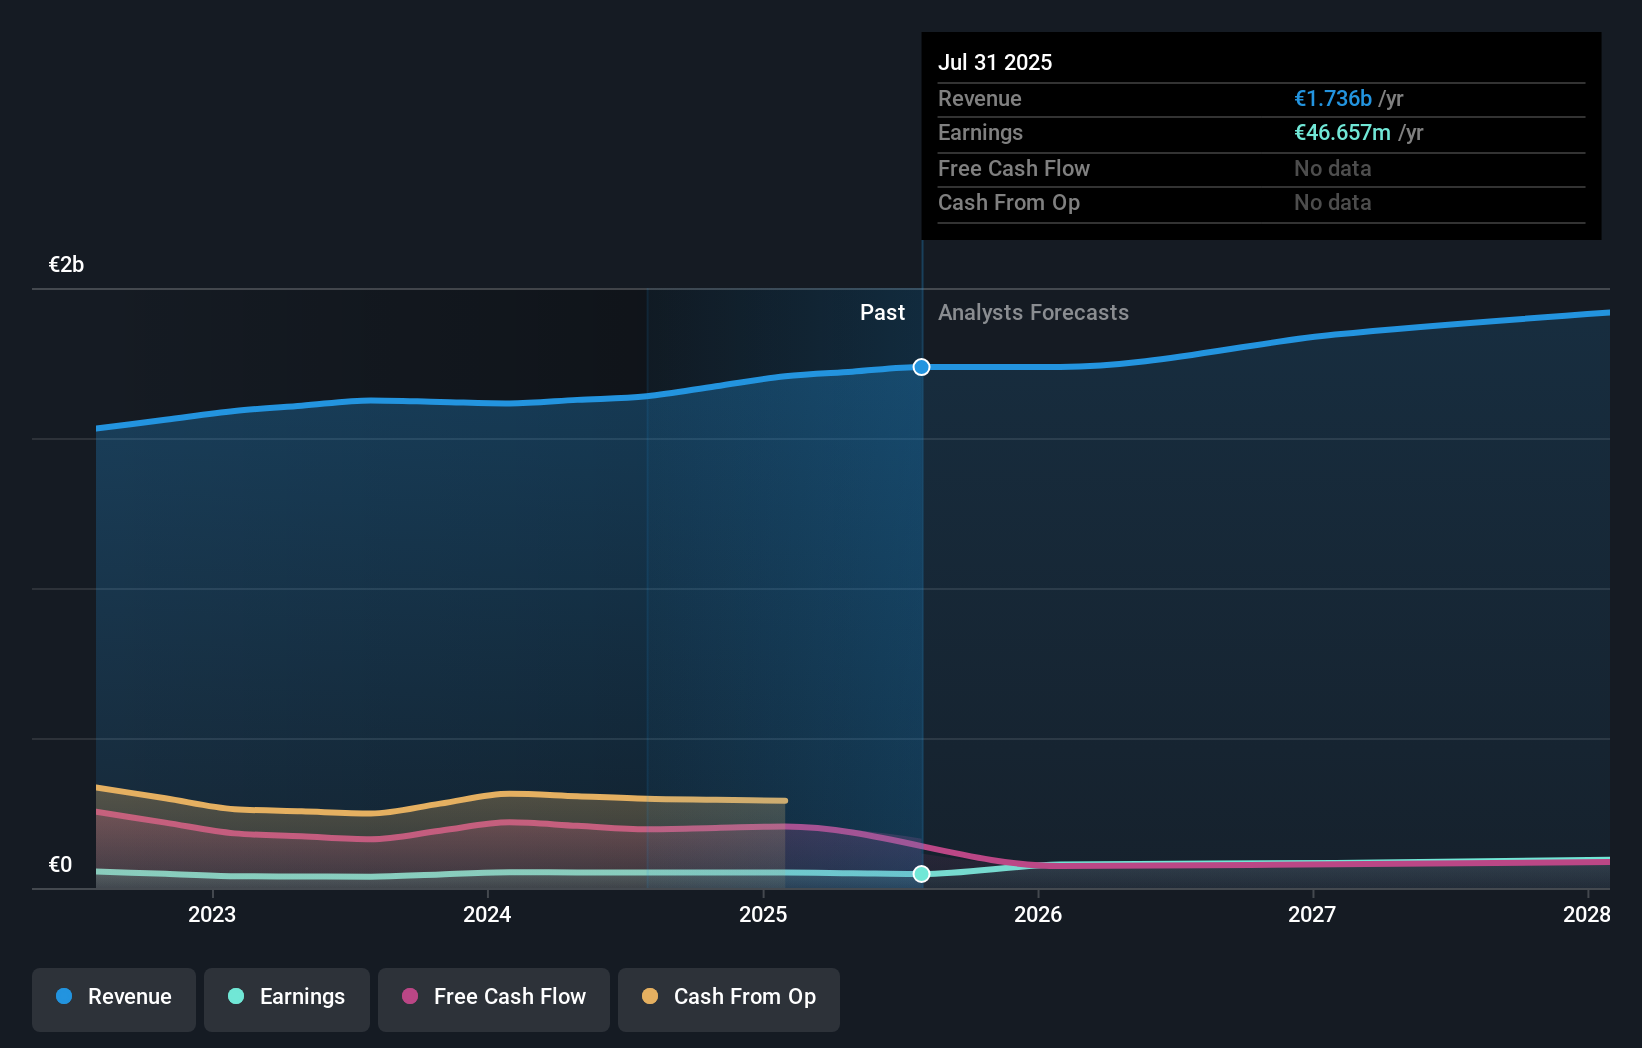The height and width of the screenshot is (1048, 1642).
Task: Select the blue Revenue legend dot
Action: point(63,997)
